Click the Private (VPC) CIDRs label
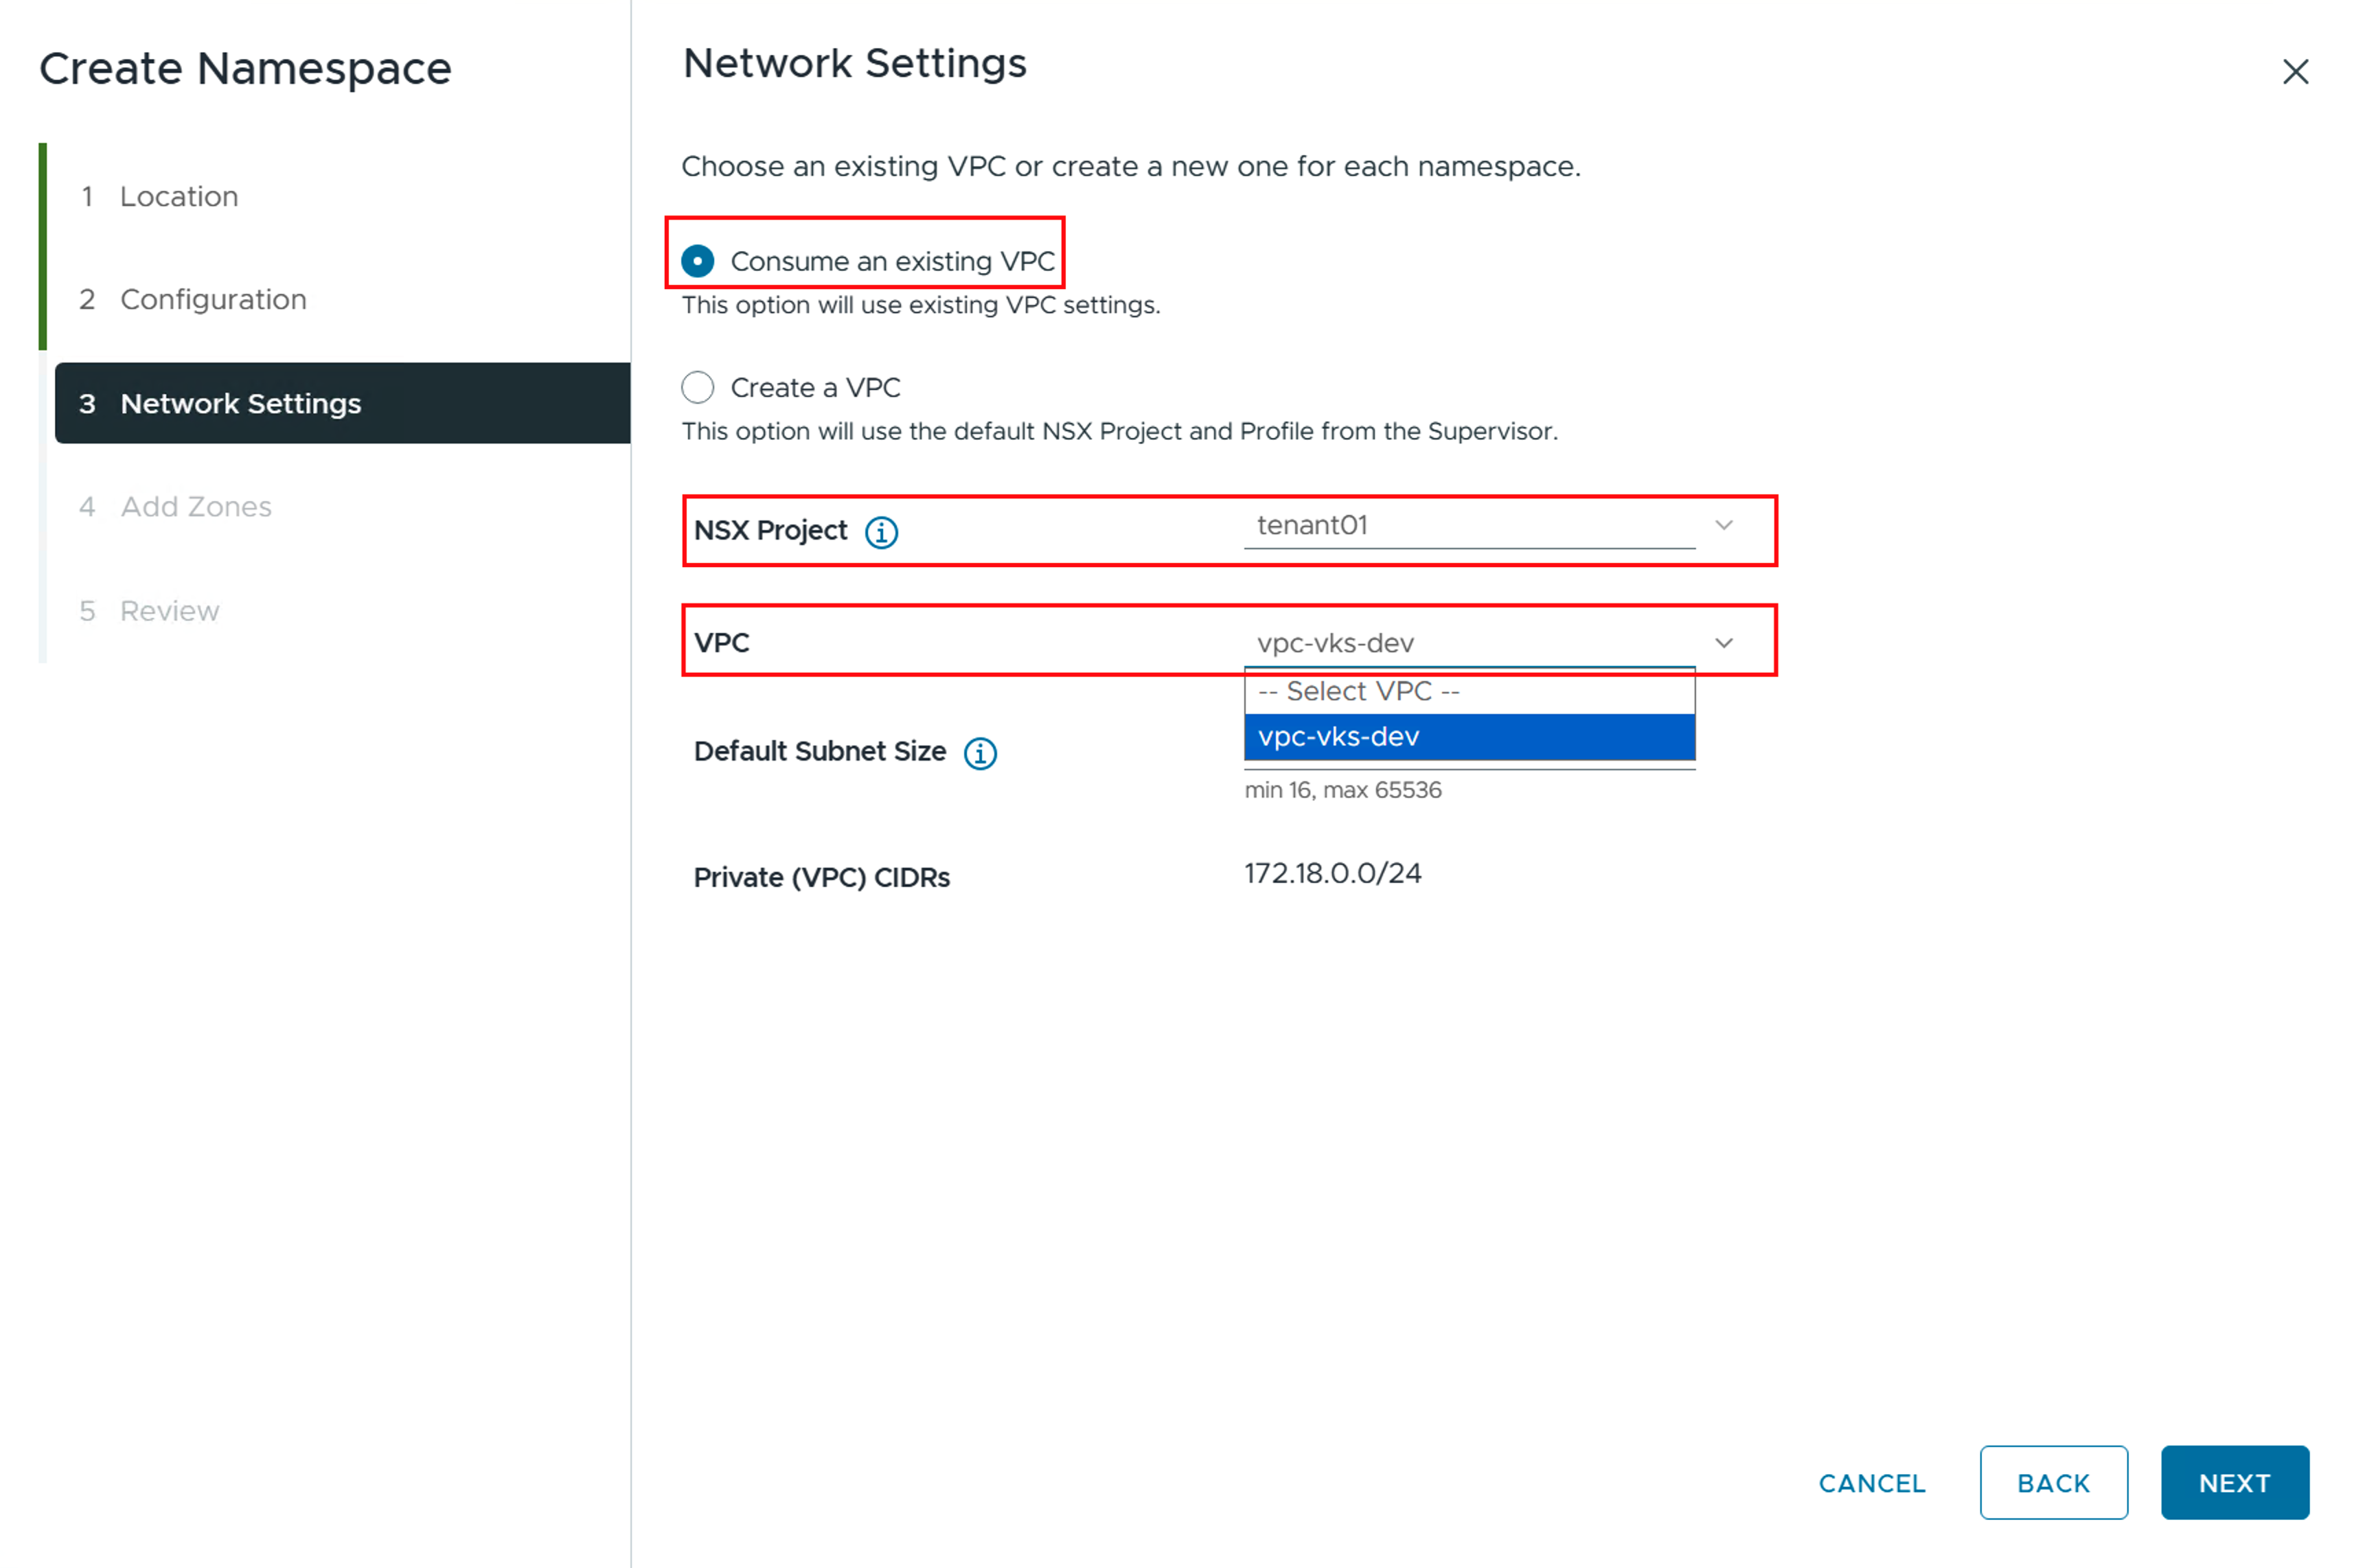The image size is (2354, 1568). [821, 877]
